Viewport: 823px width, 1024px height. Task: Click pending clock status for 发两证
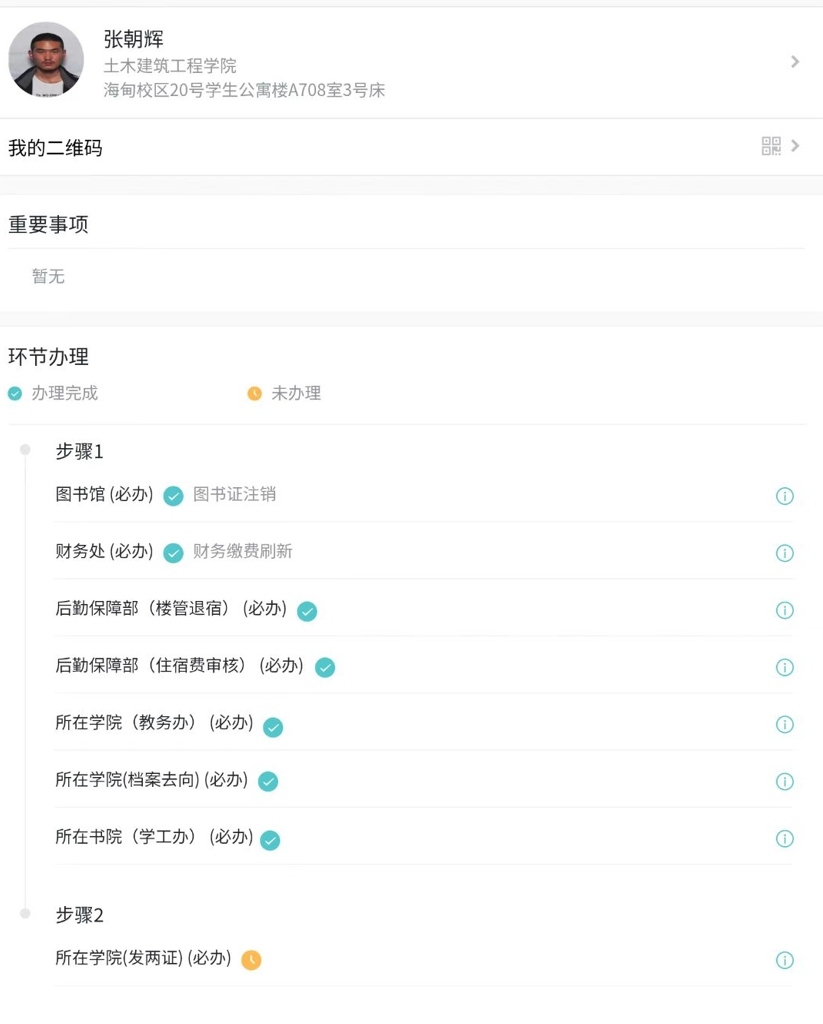coord(251,960)
